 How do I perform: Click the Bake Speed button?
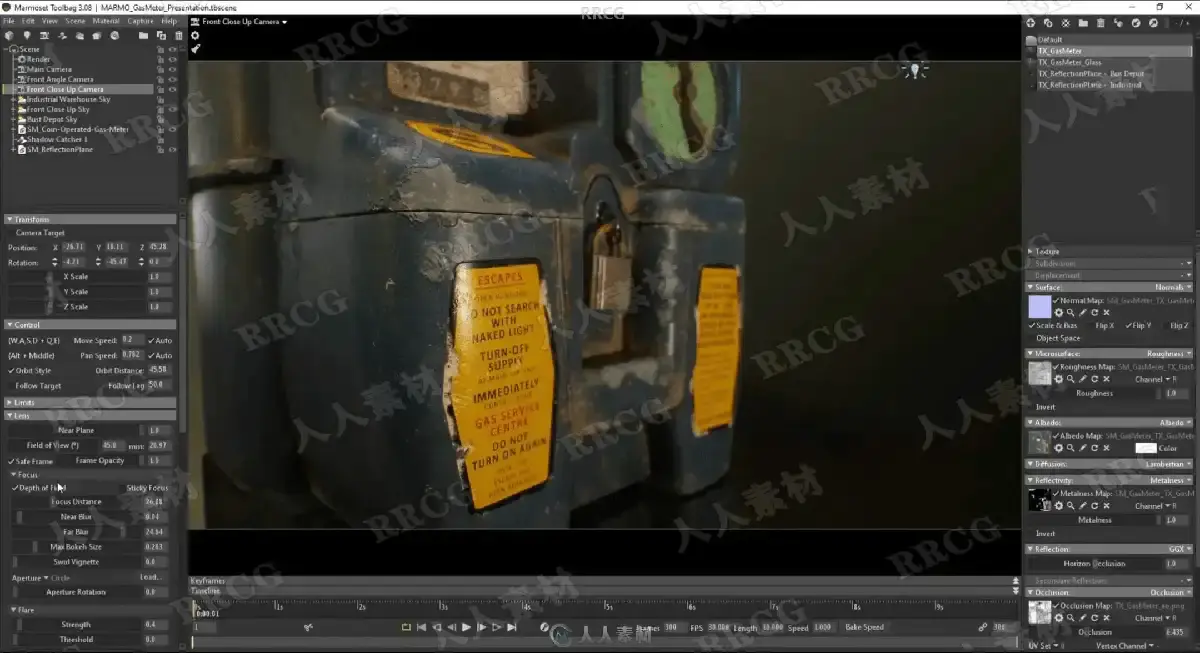[x=865, y=627]
